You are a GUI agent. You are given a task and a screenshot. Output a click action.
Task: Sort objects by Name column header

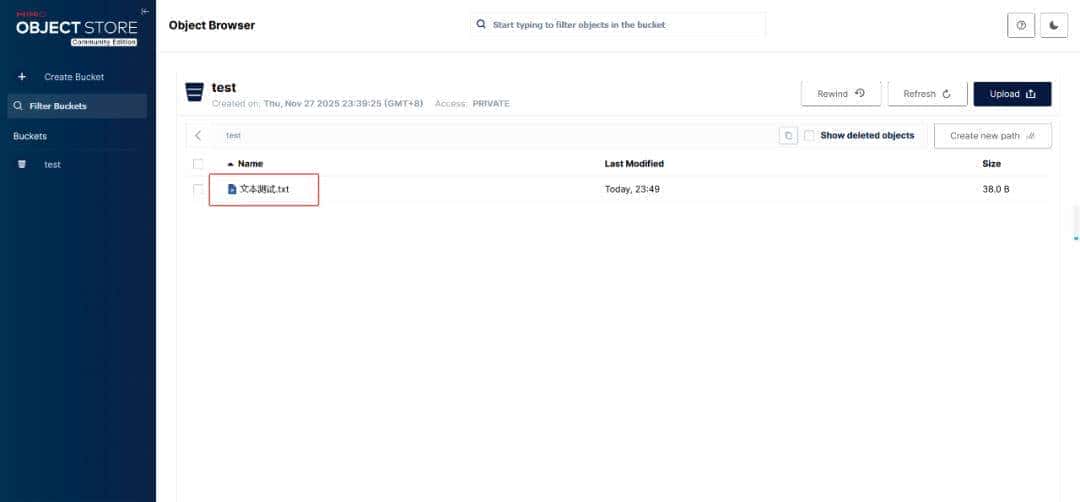click(250, 164)
